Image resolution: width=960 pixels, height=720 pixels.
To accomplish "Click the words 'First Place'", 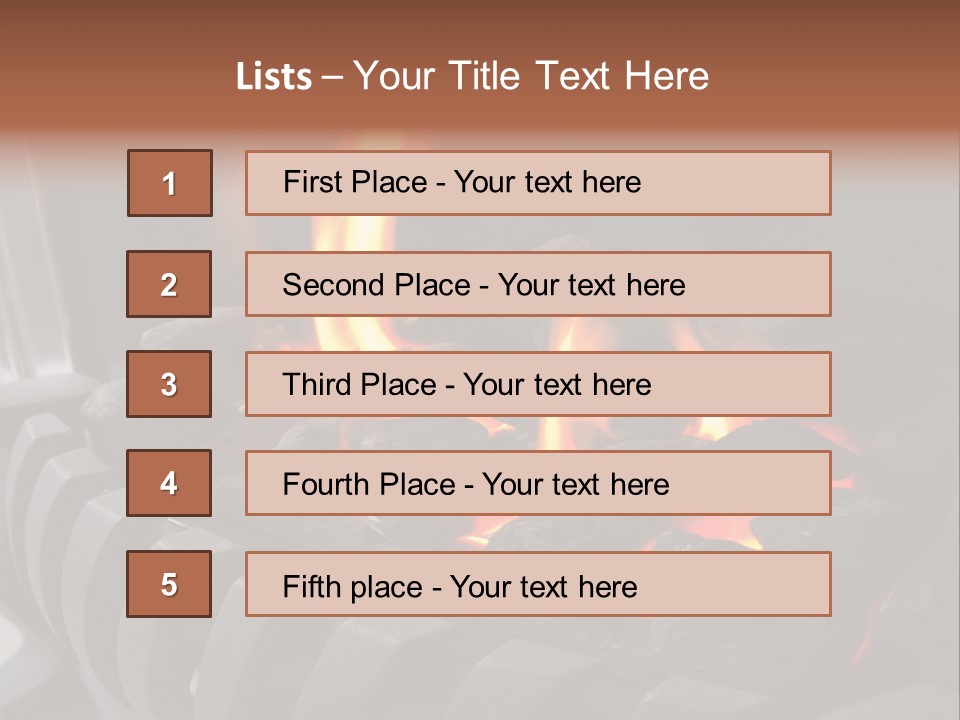I will click(x=355, y=182).
